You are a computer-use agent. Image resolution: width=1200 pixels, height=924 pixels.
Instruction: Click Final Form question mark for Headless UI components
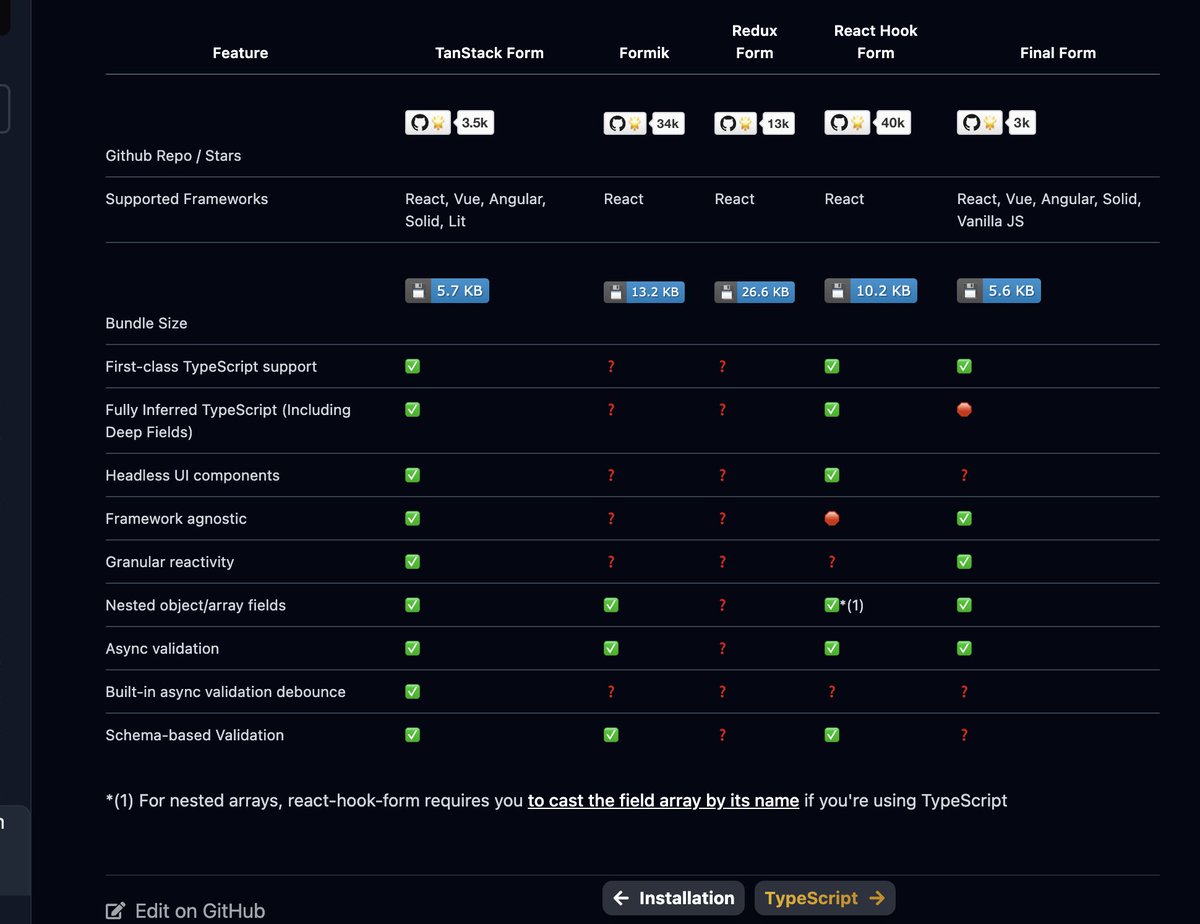[964, 476]
